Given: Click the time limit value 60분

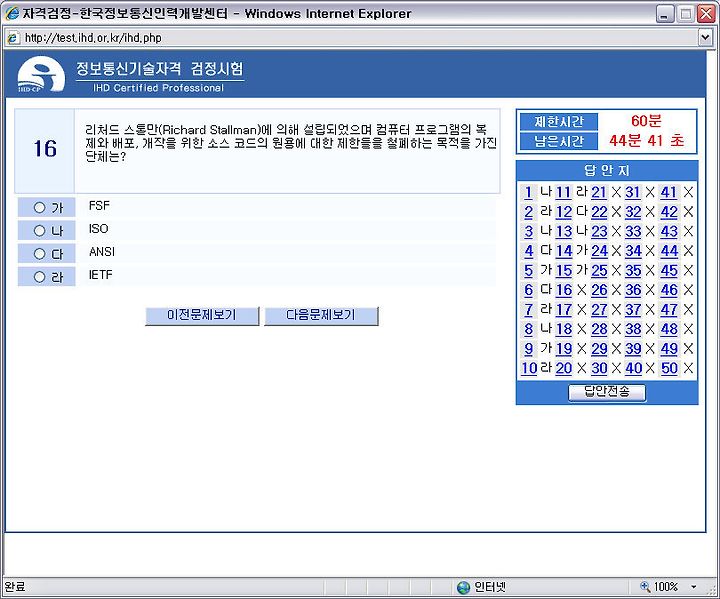Looking at the screenshot, I should [646, 121].
